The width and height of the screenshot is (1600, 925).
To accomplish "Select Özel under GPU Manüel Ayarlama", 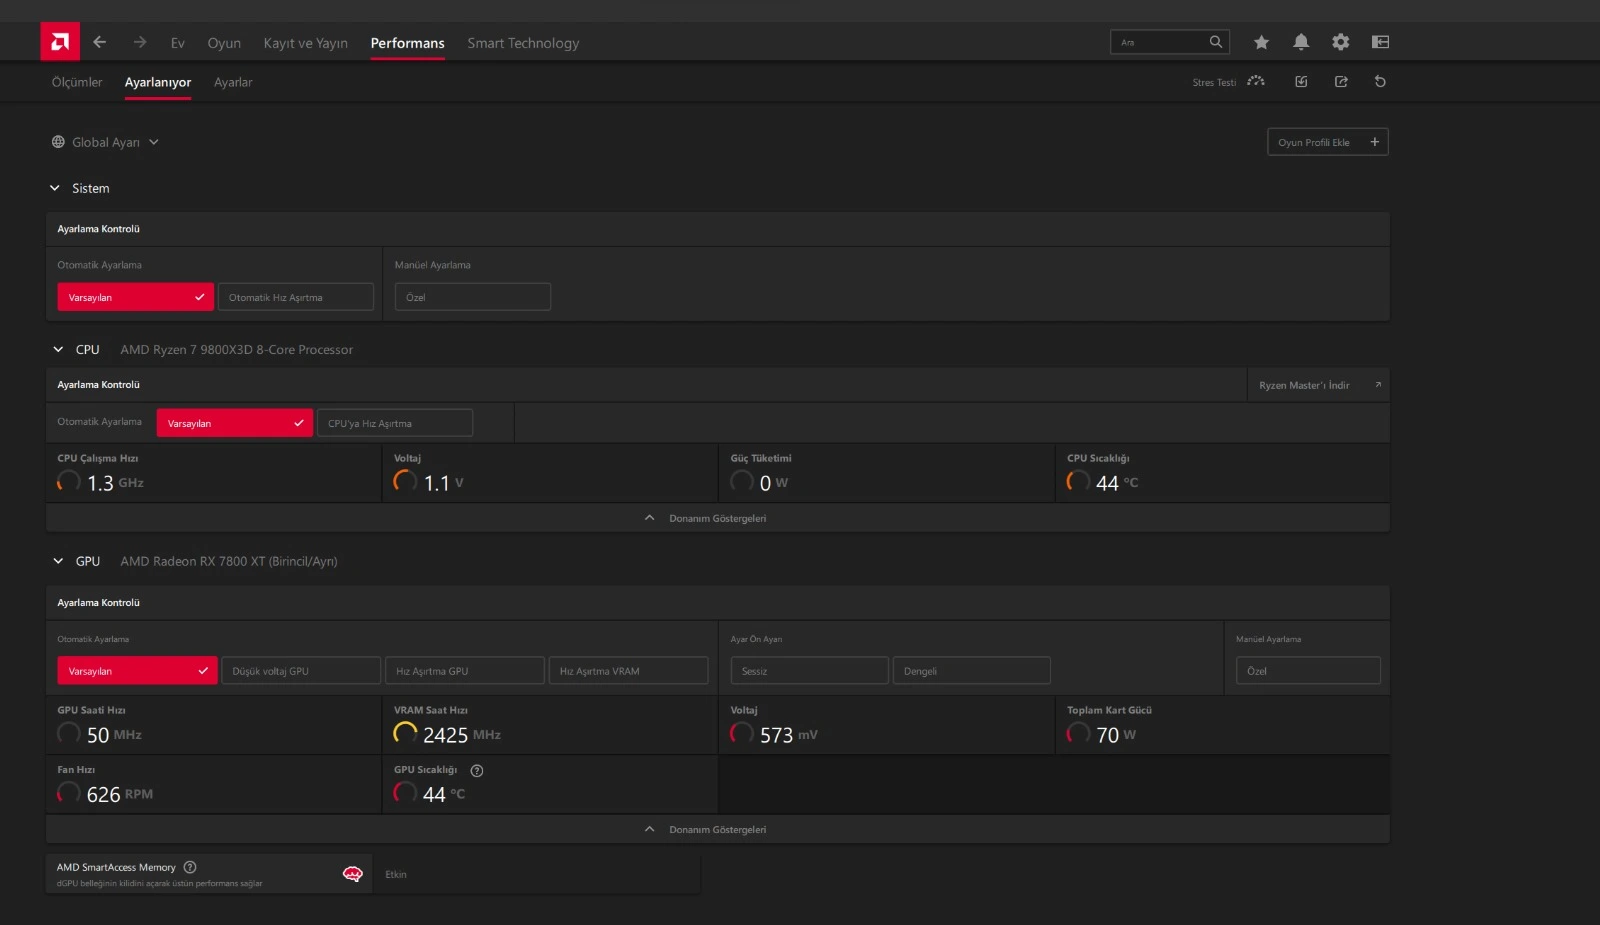I will 1308,671.
